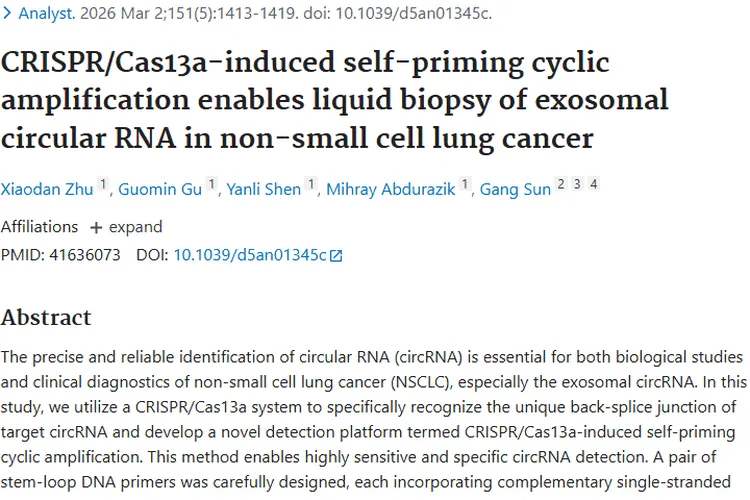Open author Xiaodan Zhu's link
This screenshot has width=750, height=500.
[47, 189]
